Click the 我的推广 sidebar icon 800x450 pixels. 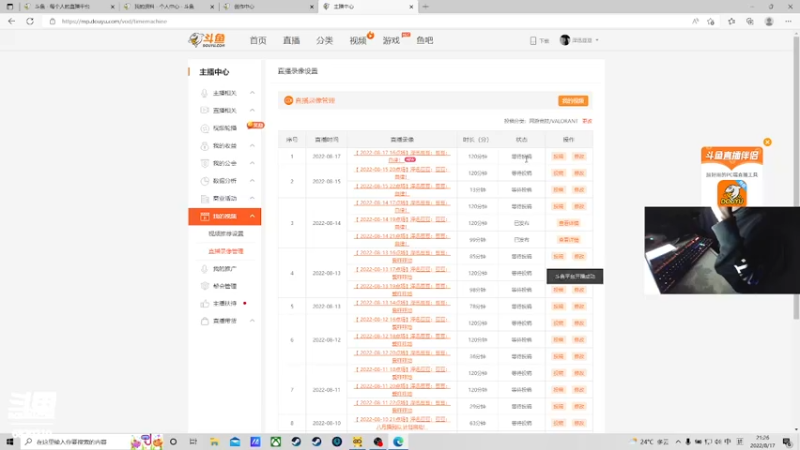[205, 268]
